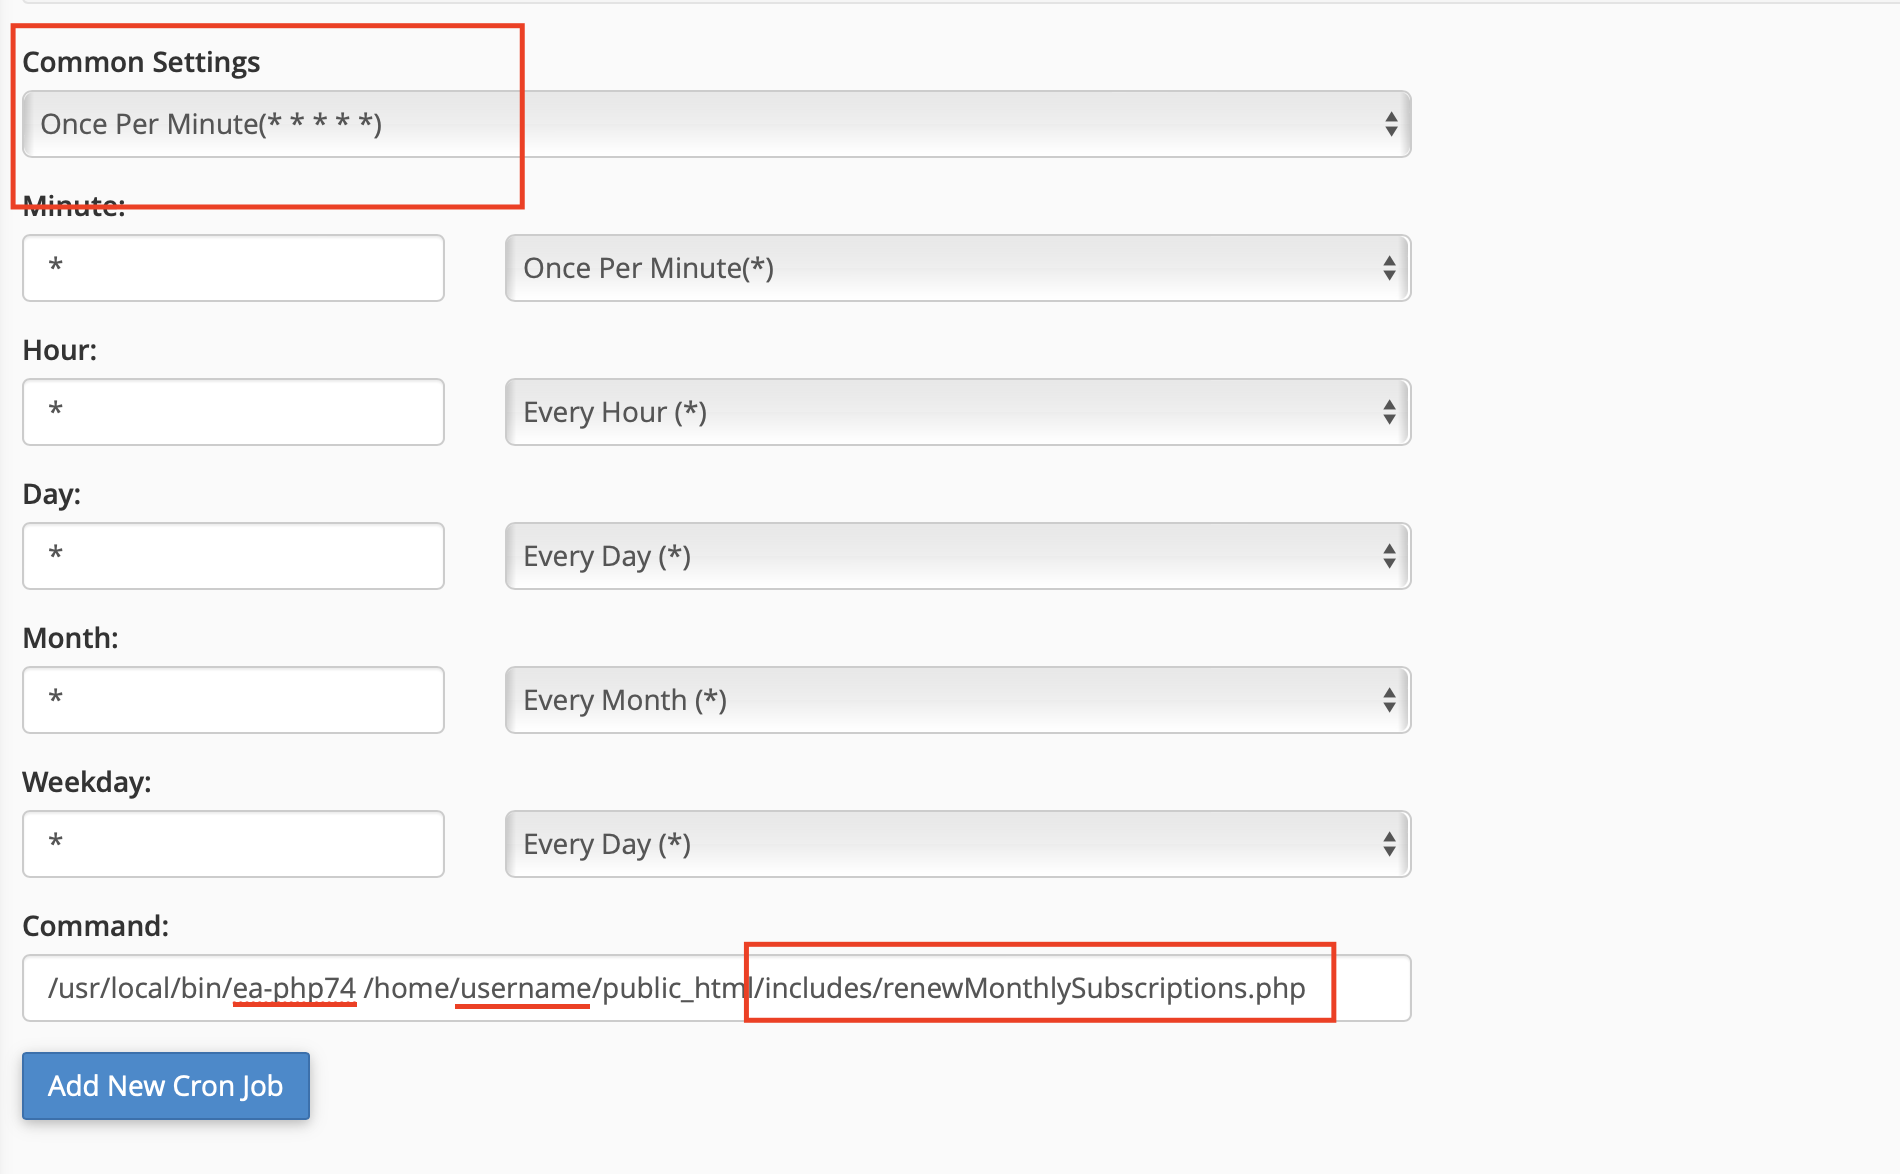Select the Day text field
Screen dimensions: 1900x1174
[233, 556]
